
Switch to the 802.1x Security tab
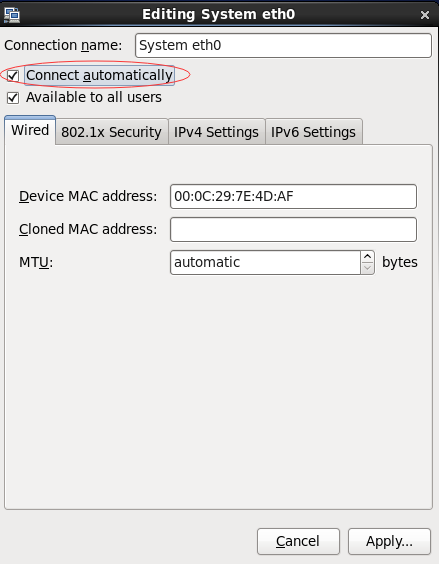[x=112, y=132]
